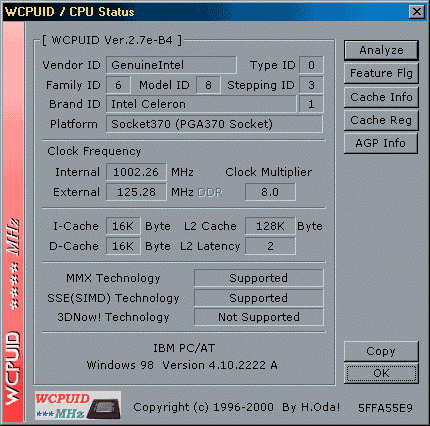Click the Stepping ID value 3
Viewport: 430px width, 426px height.
(311, 85)
